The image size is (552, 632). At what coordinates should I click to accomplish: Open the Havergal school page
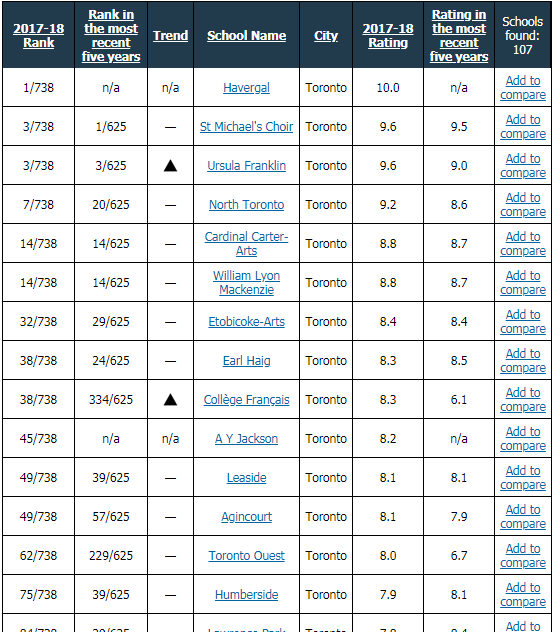[247, 87]
